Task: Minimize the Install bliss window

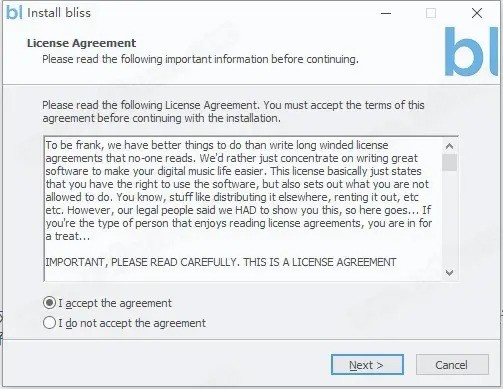Action: pos(386,13)
